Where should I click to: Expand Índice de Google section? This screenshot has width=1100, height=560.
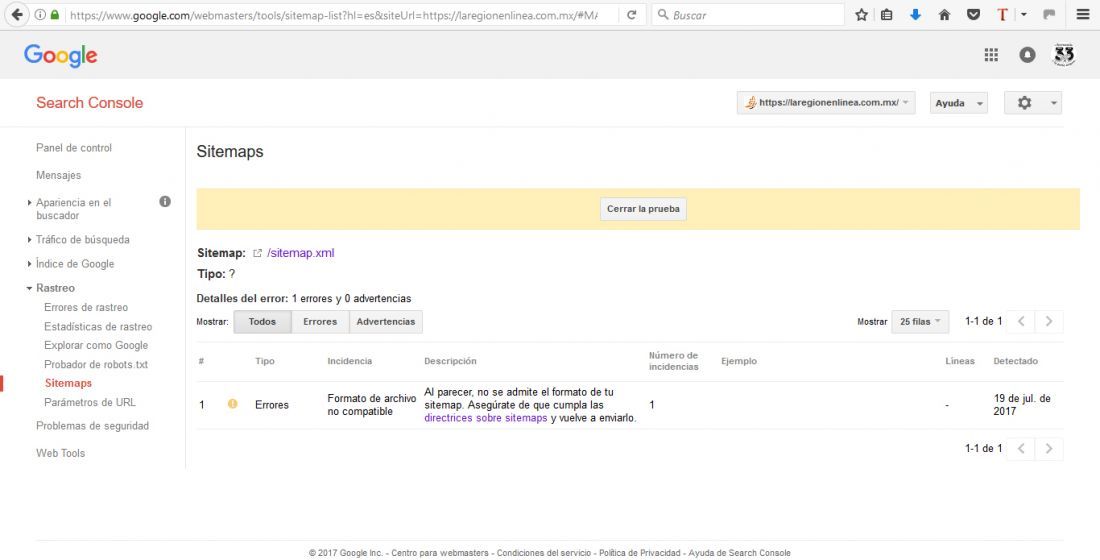29,264
